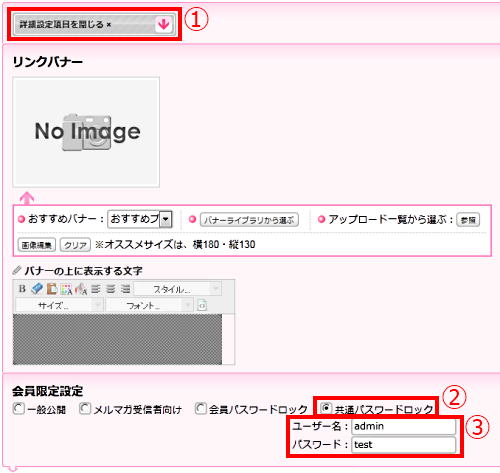Align banner text to the left
500x473 pixels.
(x=96, y=289)
